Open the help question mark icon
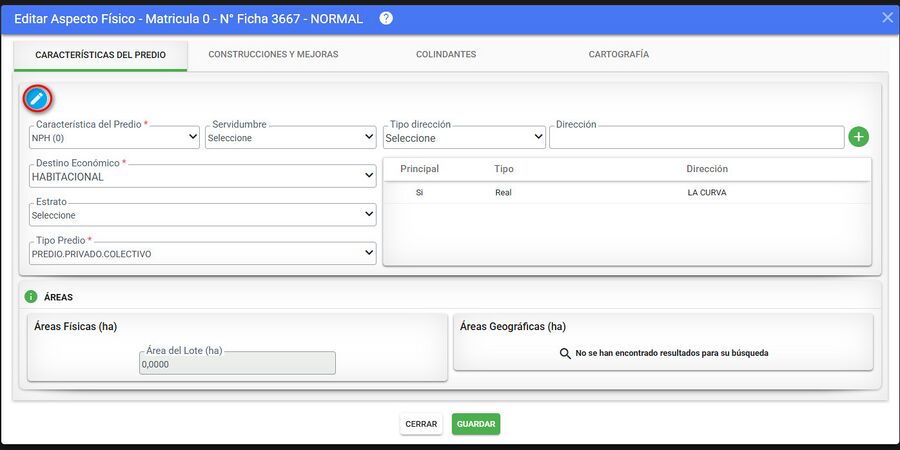The width and height of the screenshot is (900, 450). tap(386, 18)
